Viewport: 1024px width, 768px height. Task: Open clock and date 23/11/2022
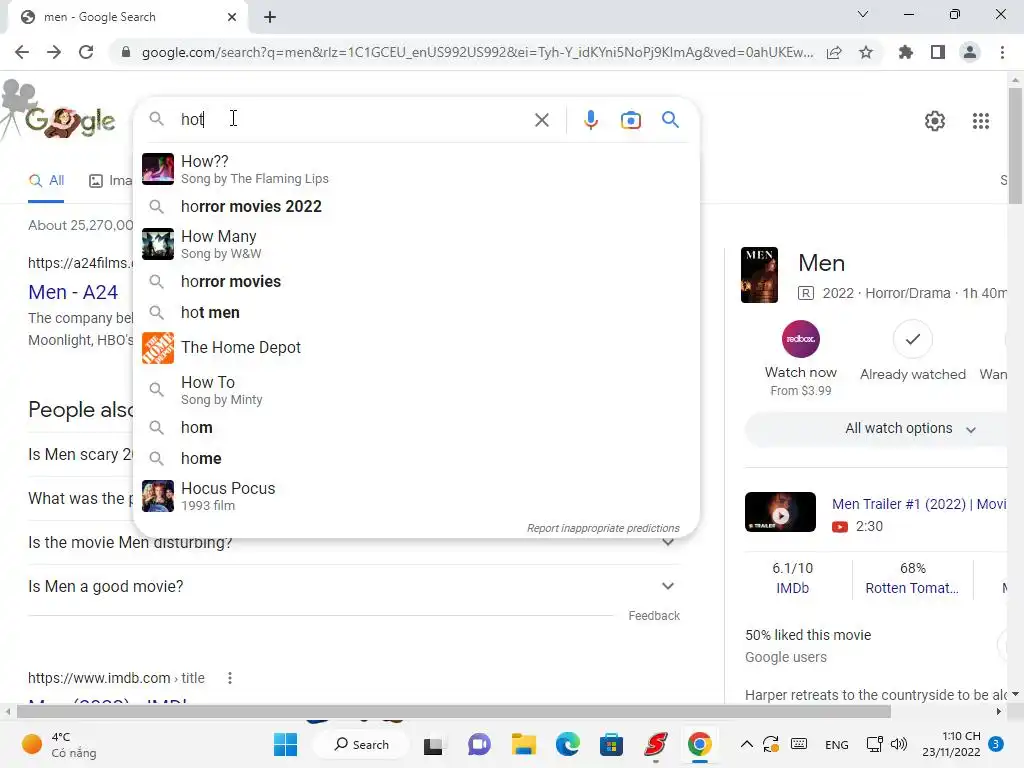pos(951,744)
